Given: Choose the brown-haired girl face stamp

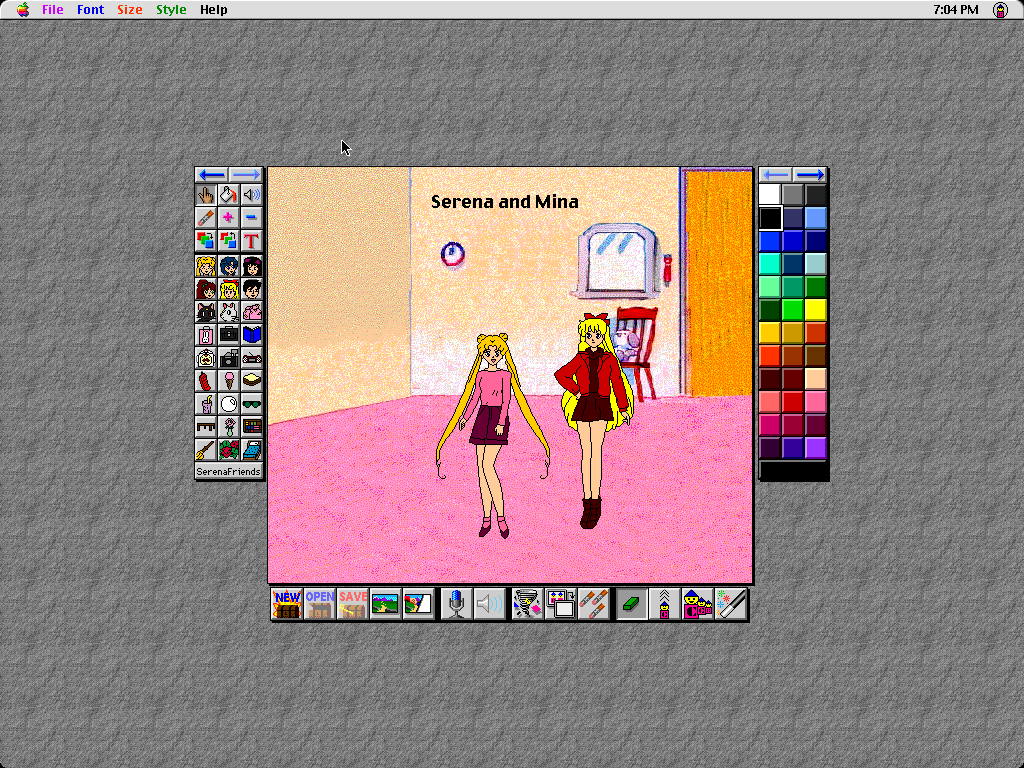Looking at the screenshot, I should [206, 289].
